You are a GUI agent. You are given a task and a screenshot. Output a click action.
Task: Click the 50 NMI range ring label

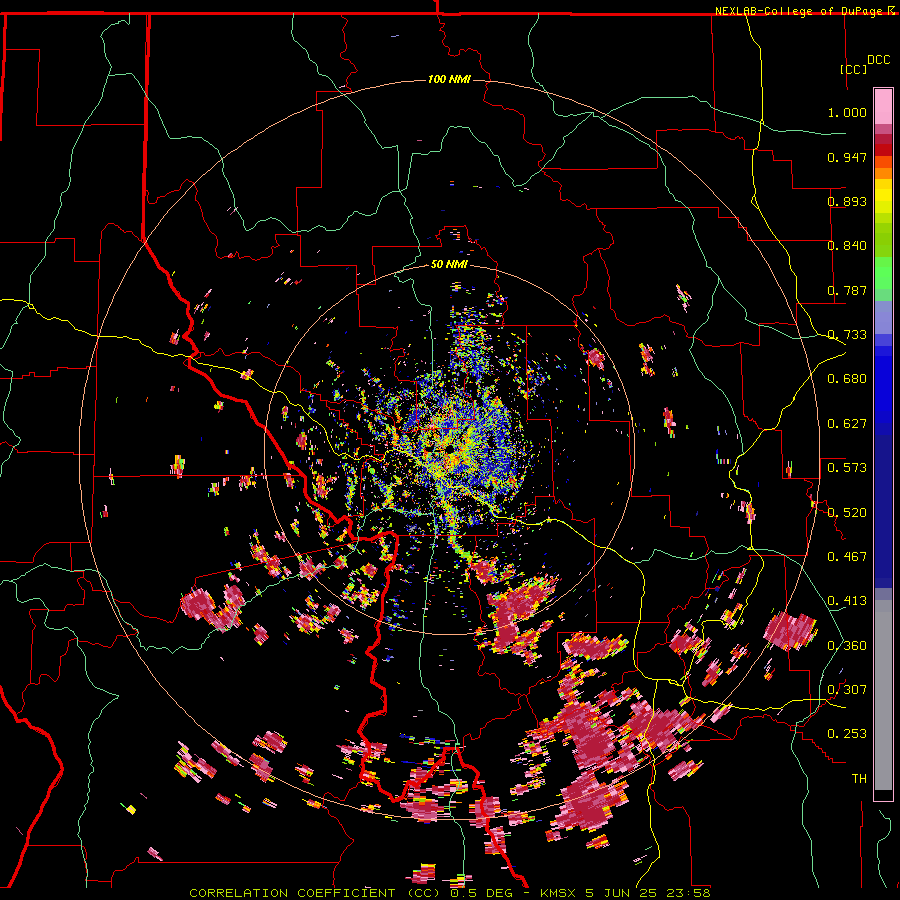[x=449, y=264]
